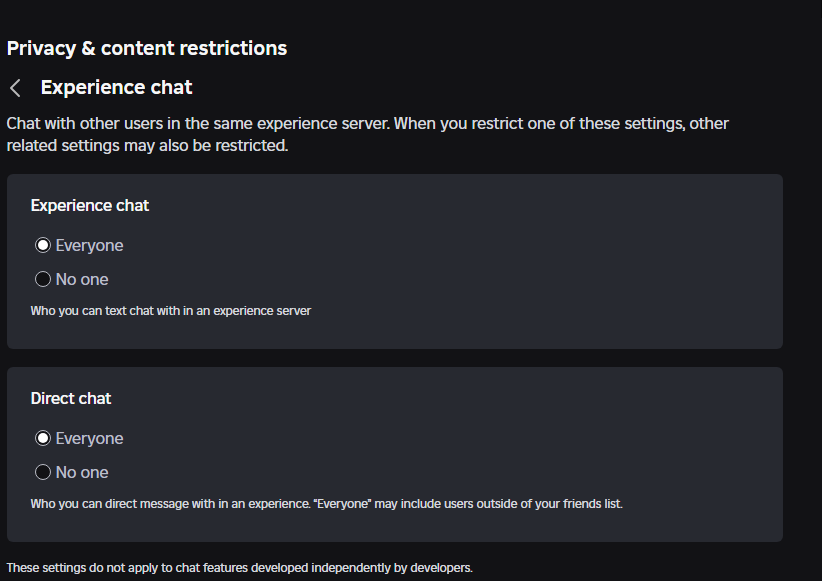Click the intro paragraph about experience servers
The height and width of the screenshot is (581, 822).
[x=367, y=134]
